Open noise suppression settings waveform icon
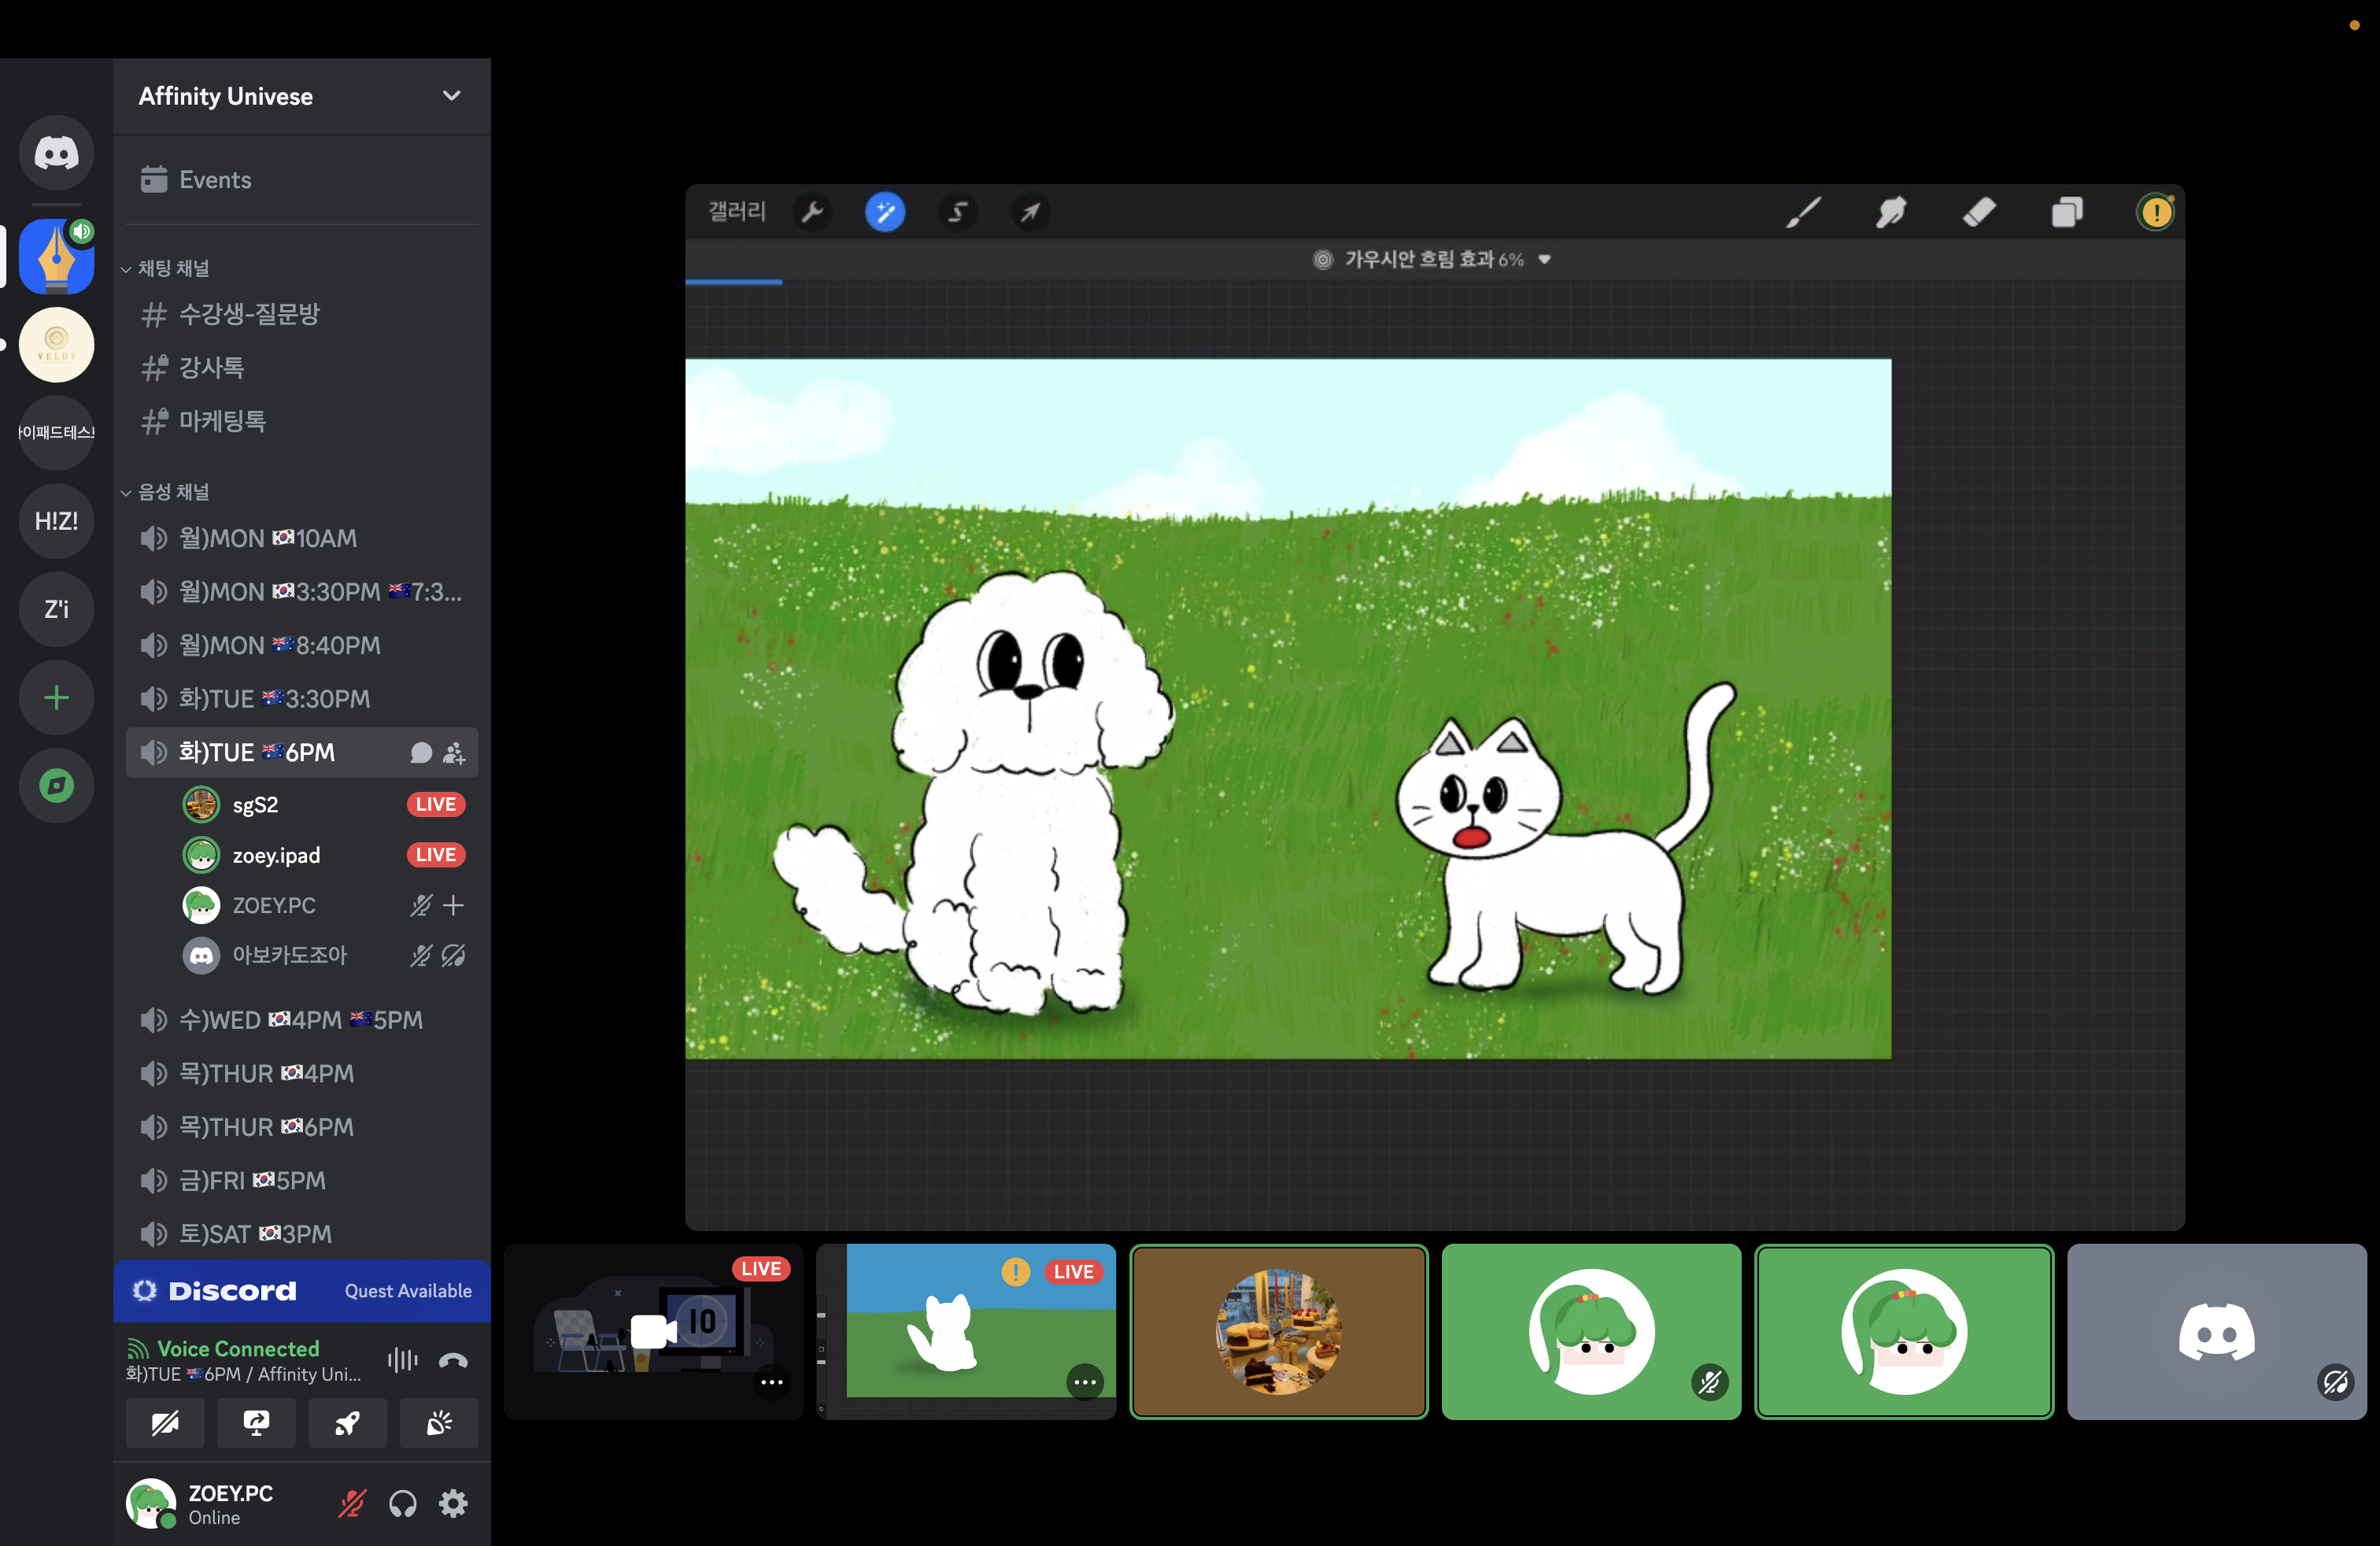The image size is (2380, 1546). click(x=402, y=1360)
